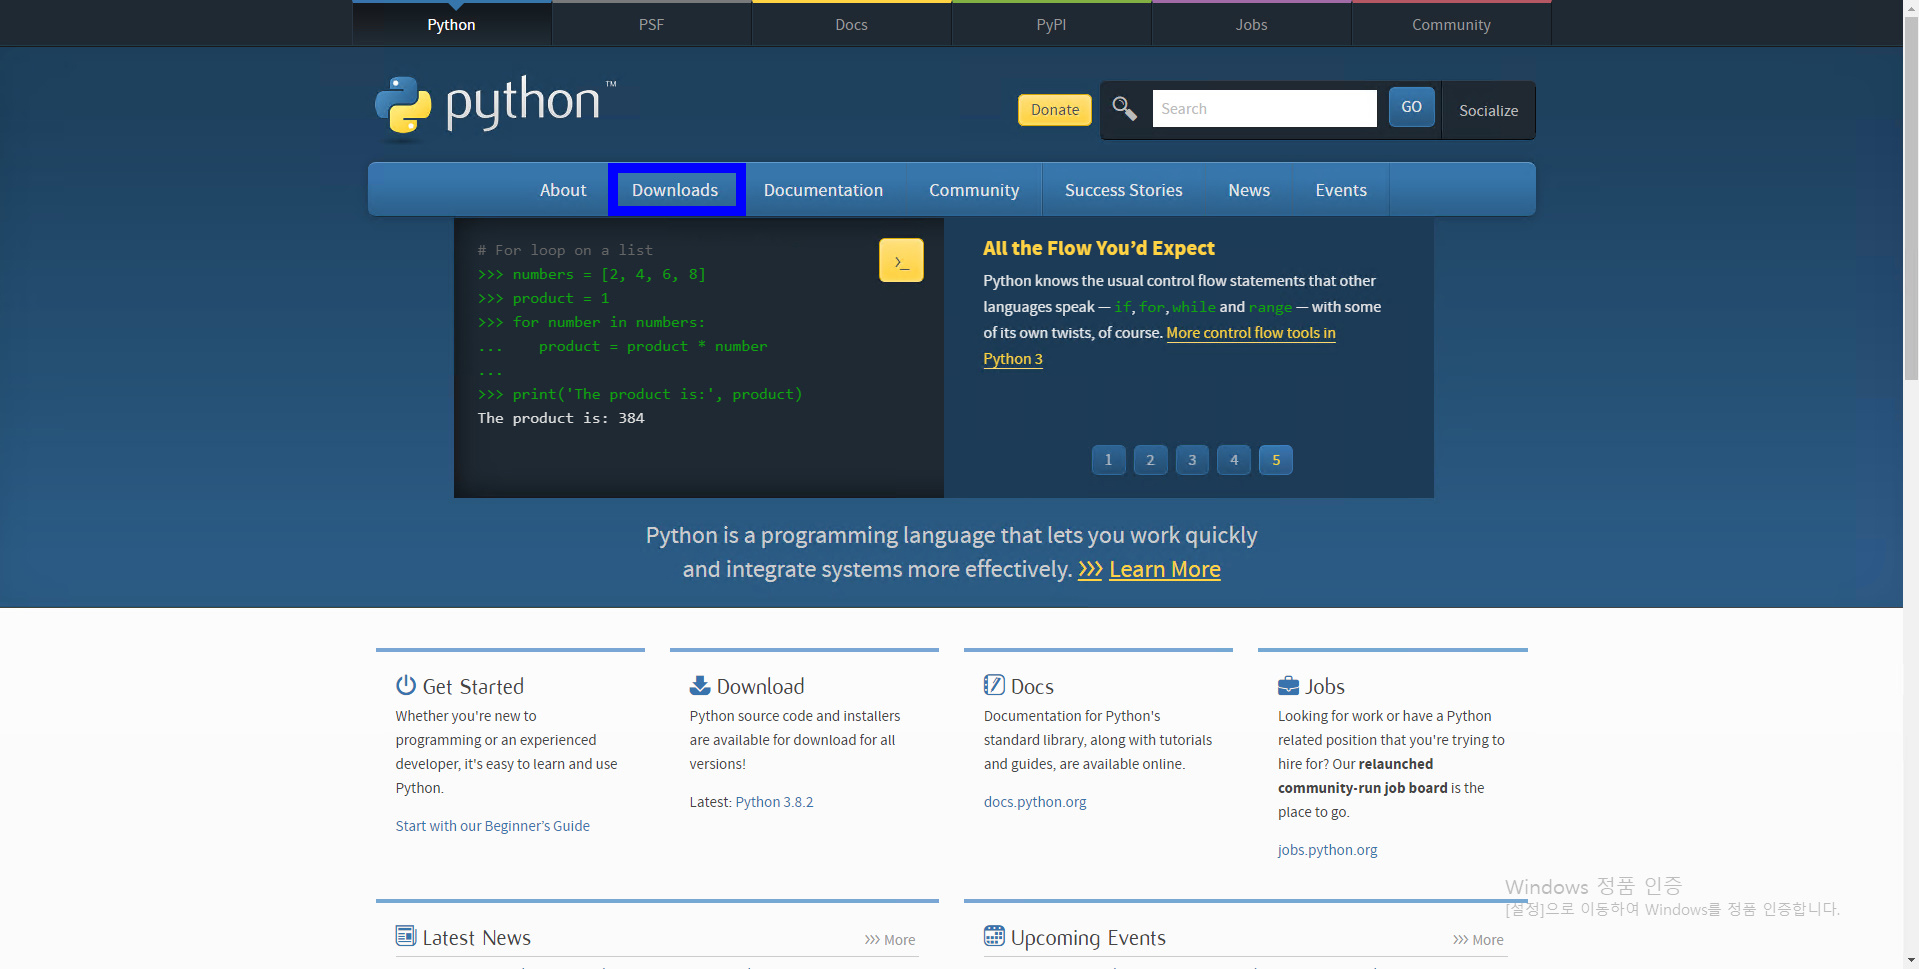The image size is (1919, 969).
Task: Click the Get Started power icon
Action: [406, 685]
